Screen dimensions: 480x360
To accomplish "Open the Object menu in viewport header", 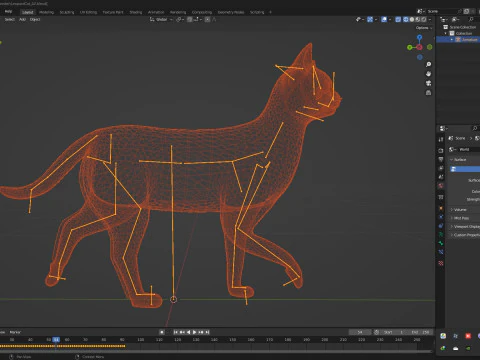I will pyautogui.click(x=35, y=20).
